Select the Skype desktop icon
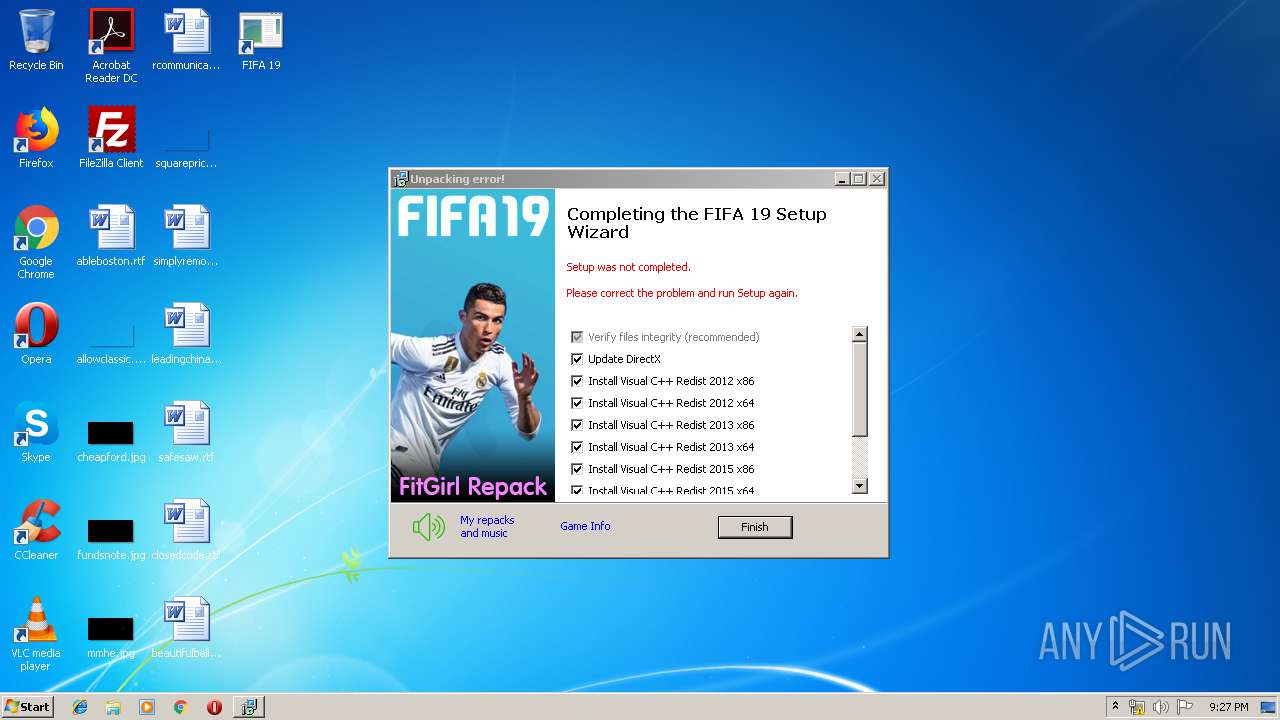The width and height of the screenshot is (1280, 720). coord(36,432)
